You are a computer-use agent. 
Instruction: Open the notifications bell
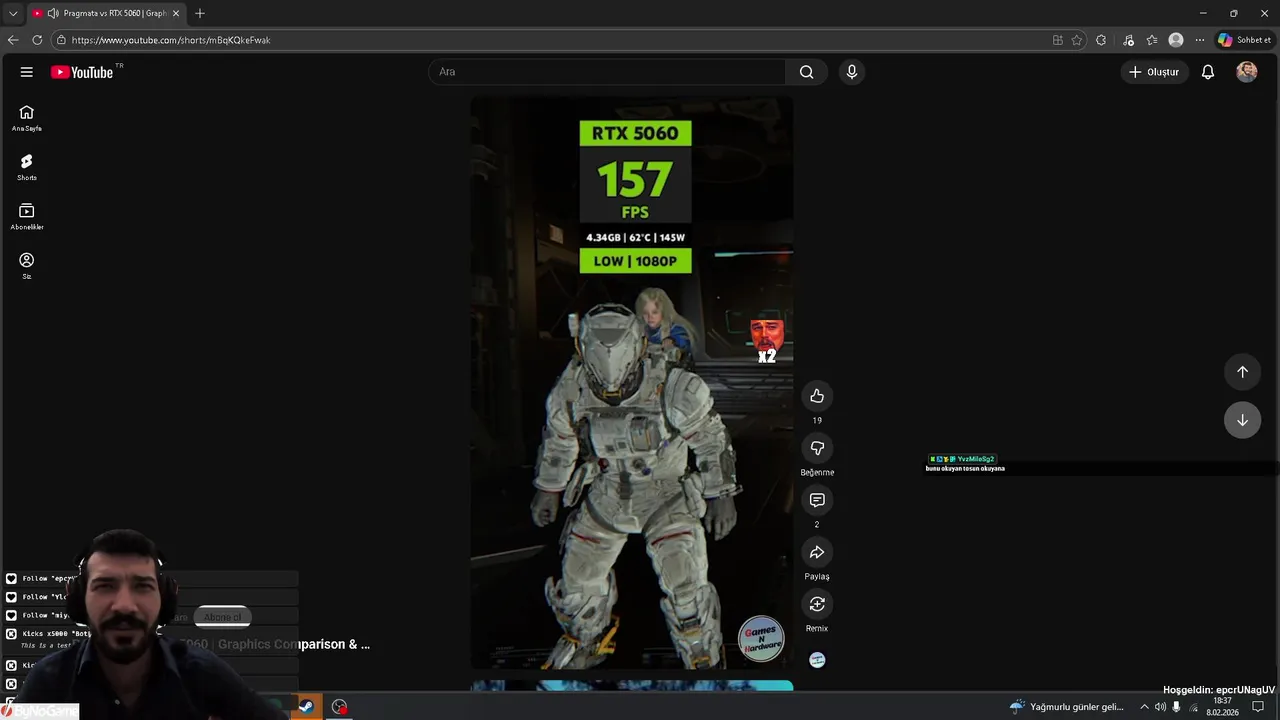[x=1208, y=72]
